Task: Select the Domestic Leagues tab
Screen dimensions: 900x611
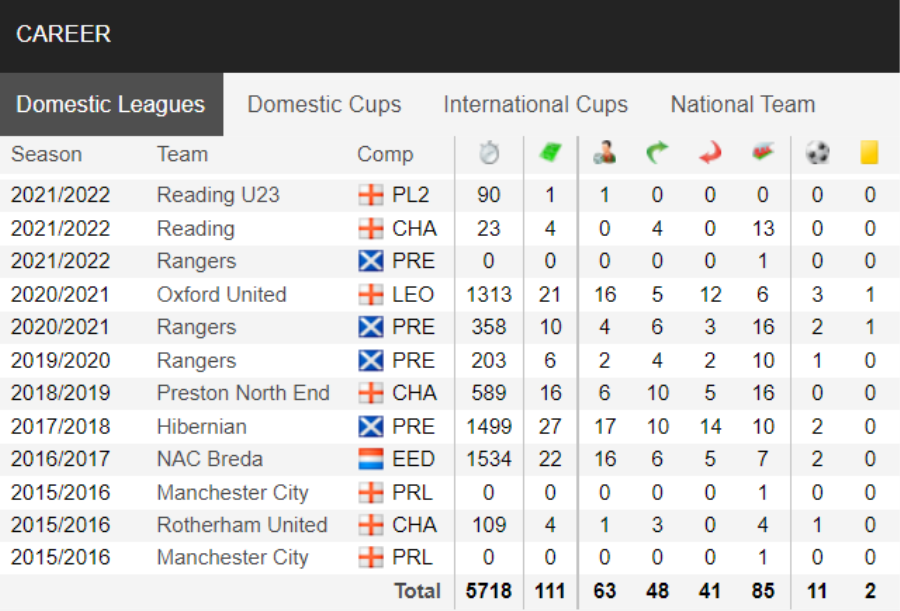Action: click(111, 105)
